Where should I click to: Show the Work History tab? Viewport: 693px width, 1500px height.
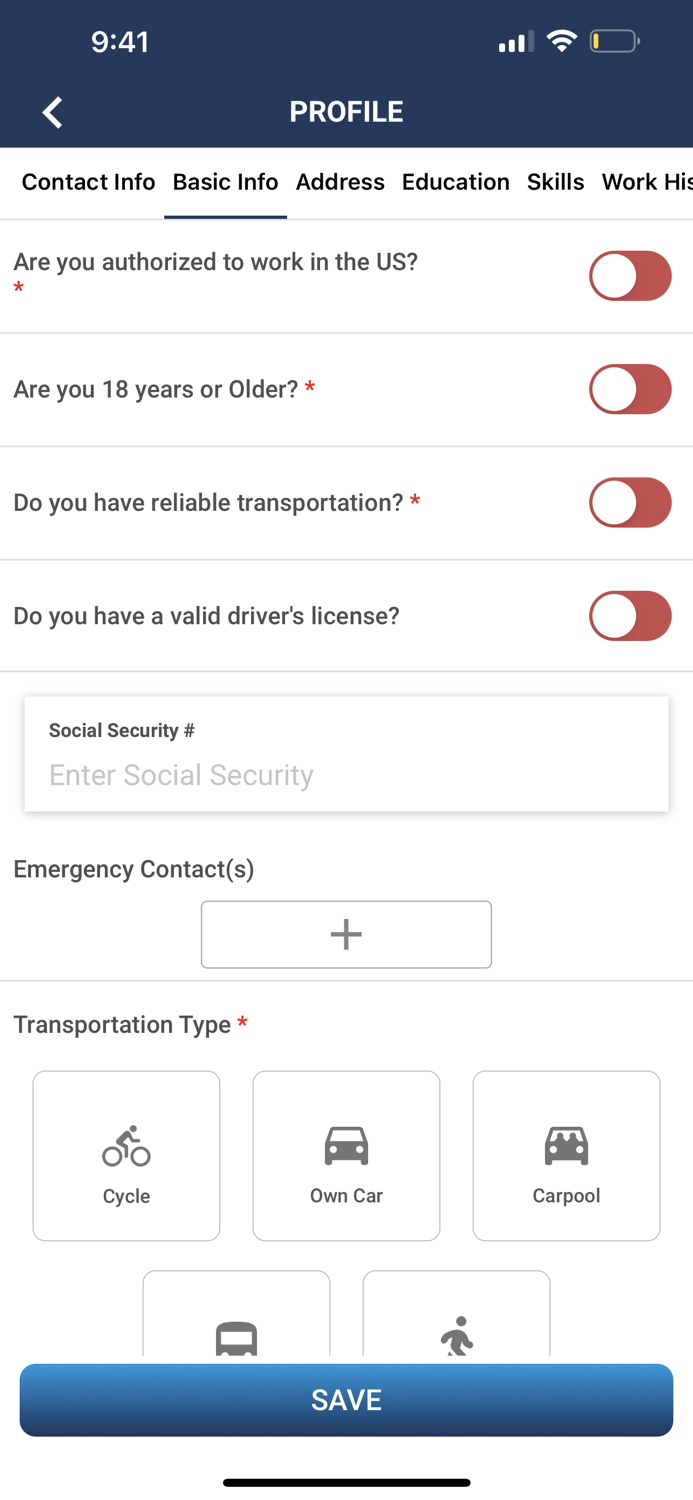[646, 182]
